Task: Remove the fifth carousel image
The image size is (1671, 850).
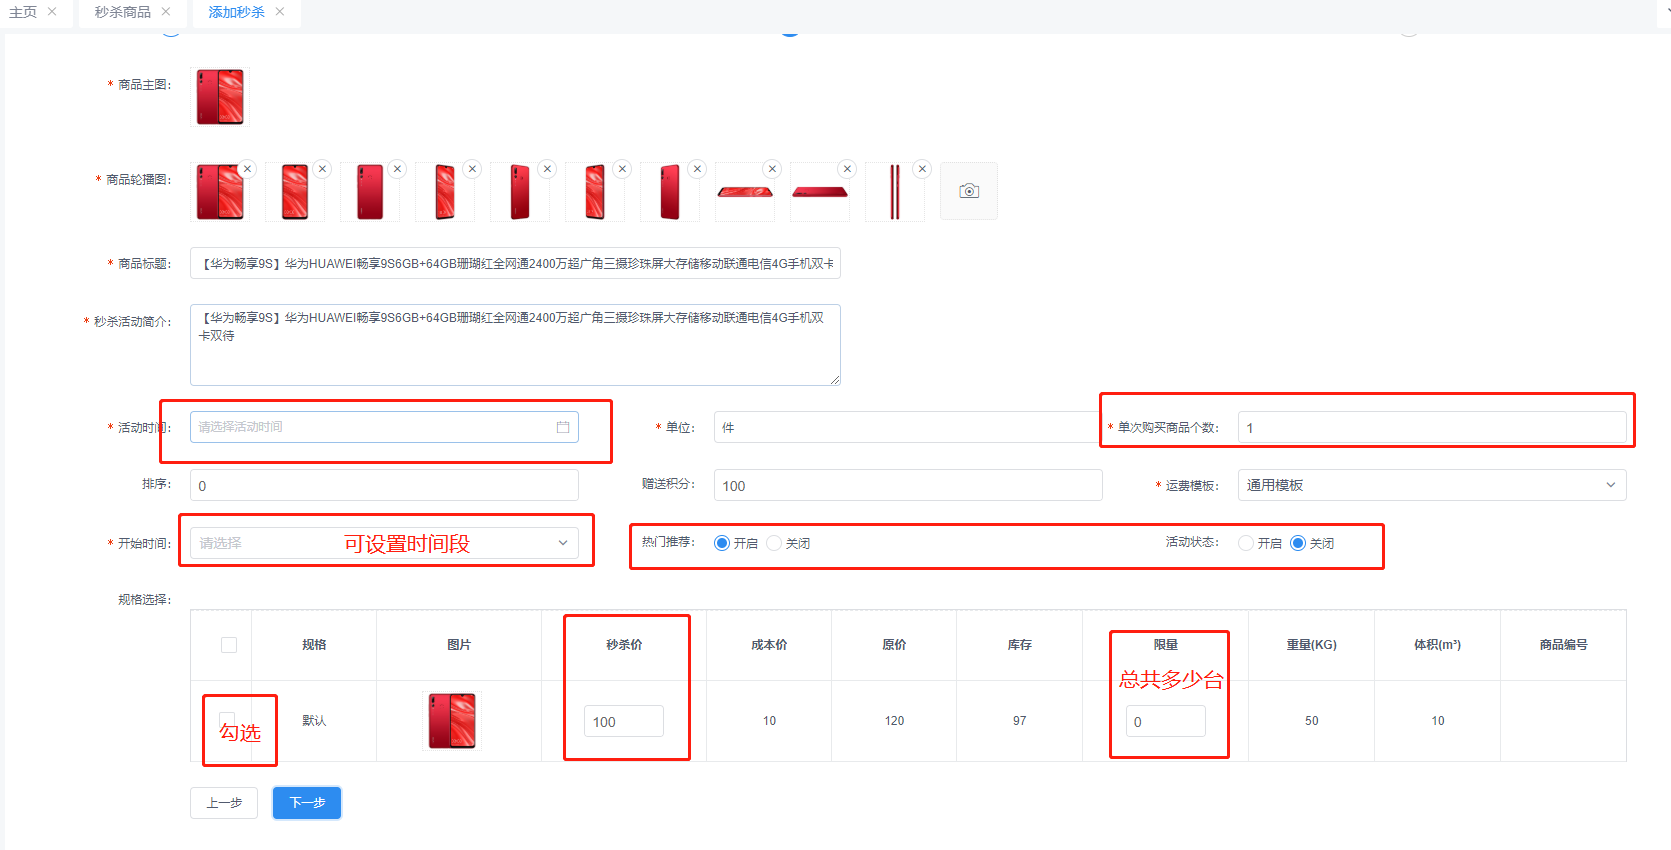Action: pos(547,169)
